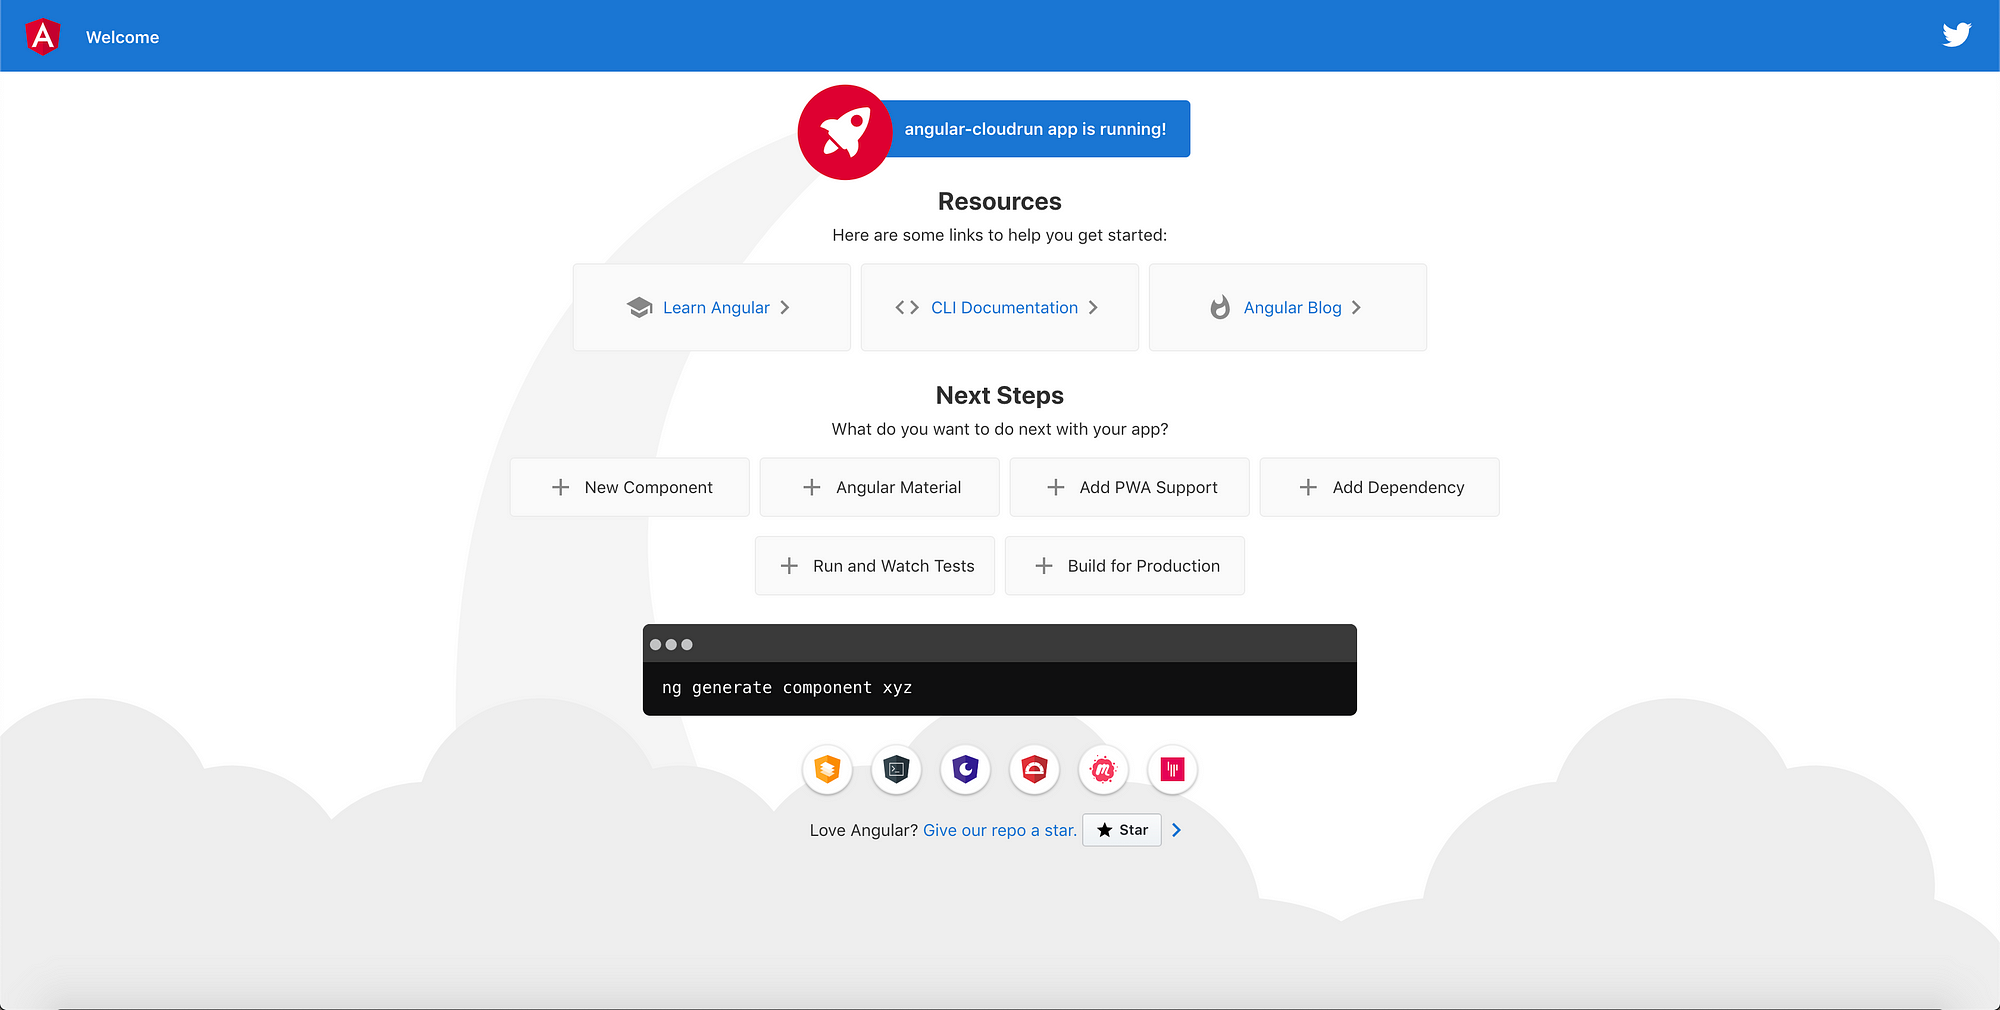Select the graduation cap Learn Angular icon
This screenshot has height=1010, width=2000.
click(639, 307)
